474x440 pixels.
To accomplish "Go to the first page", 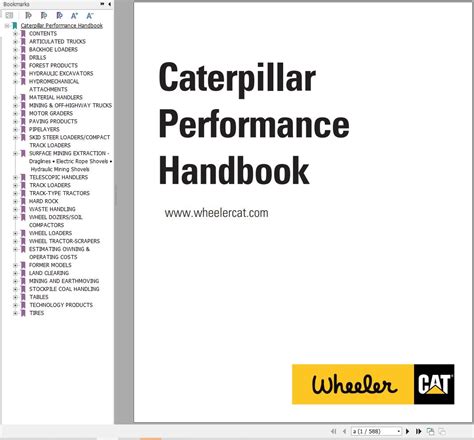I will pos(333,431).
